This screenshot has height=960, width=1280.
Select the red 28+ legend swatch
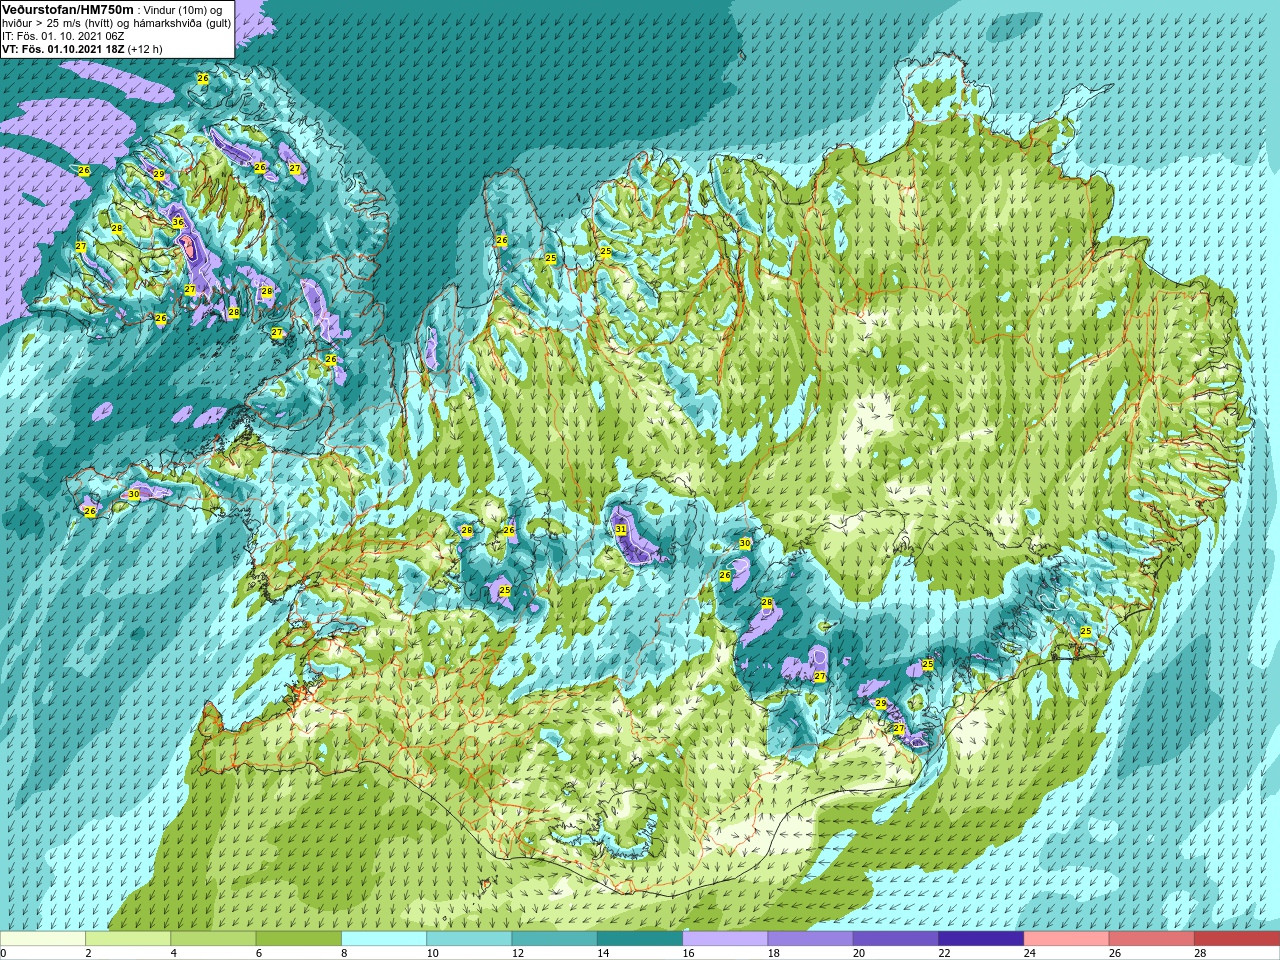1237,939
